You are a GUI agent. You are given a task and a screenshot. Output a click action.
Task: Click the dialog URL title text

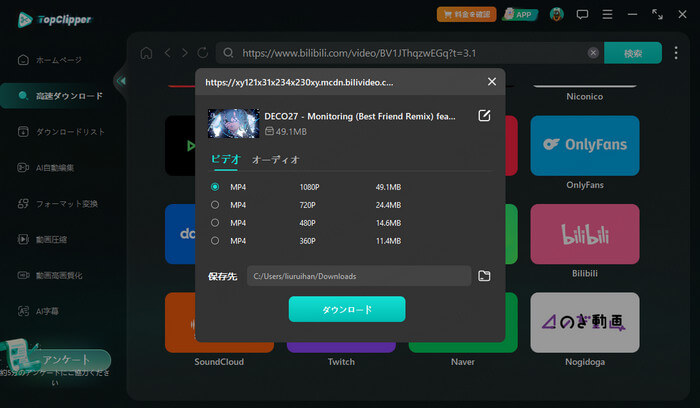pyautogui.click(x=299, y=83)
